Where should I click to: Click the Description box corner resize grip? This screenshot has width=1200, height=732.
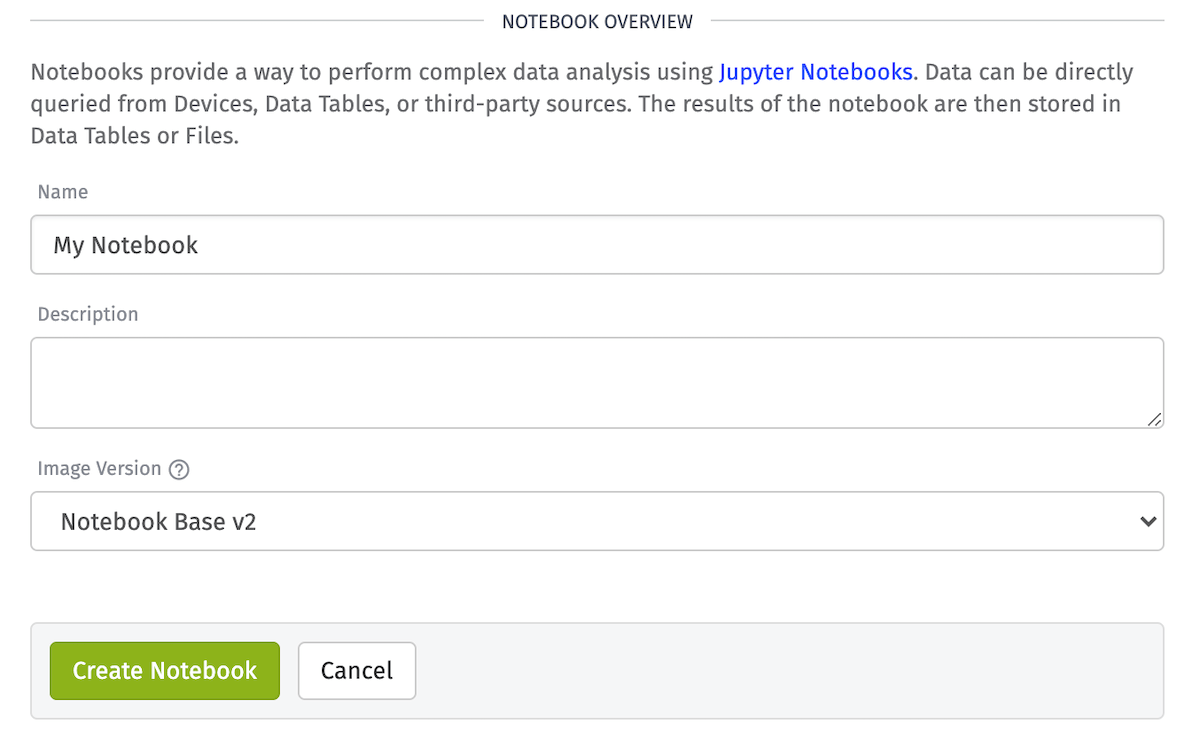click(x=1155, y=420)
